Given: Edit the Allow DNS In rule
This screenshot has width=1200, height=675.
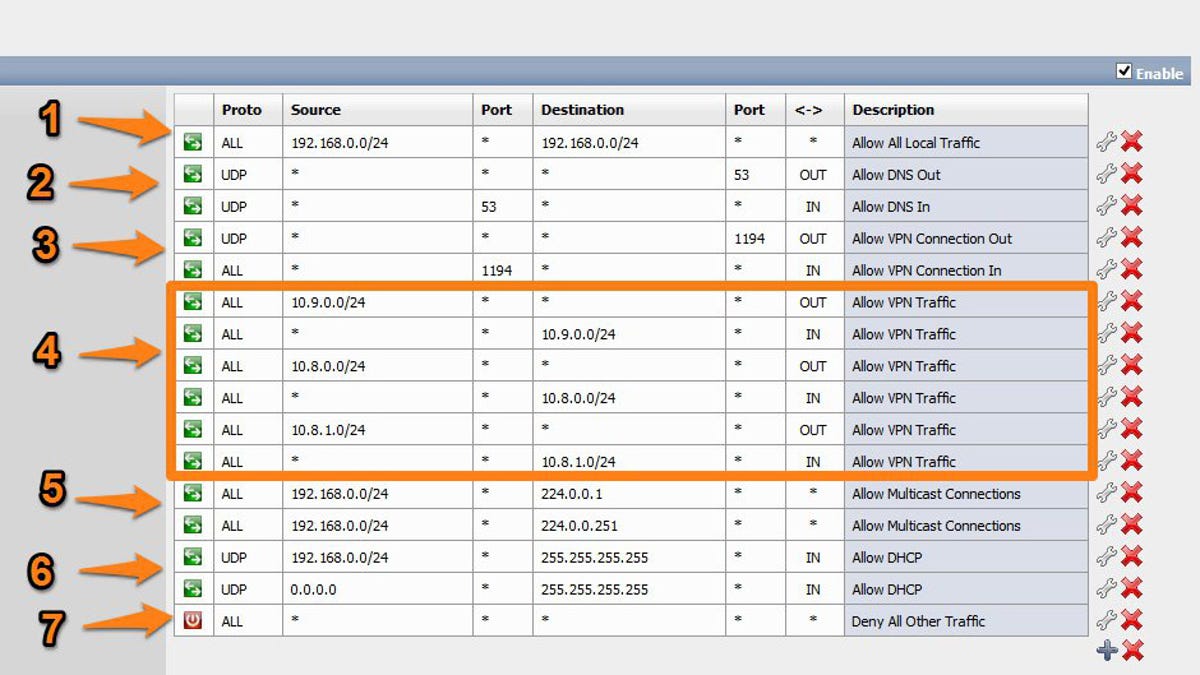Looking at the screenshot, I should click(1106, 206).
